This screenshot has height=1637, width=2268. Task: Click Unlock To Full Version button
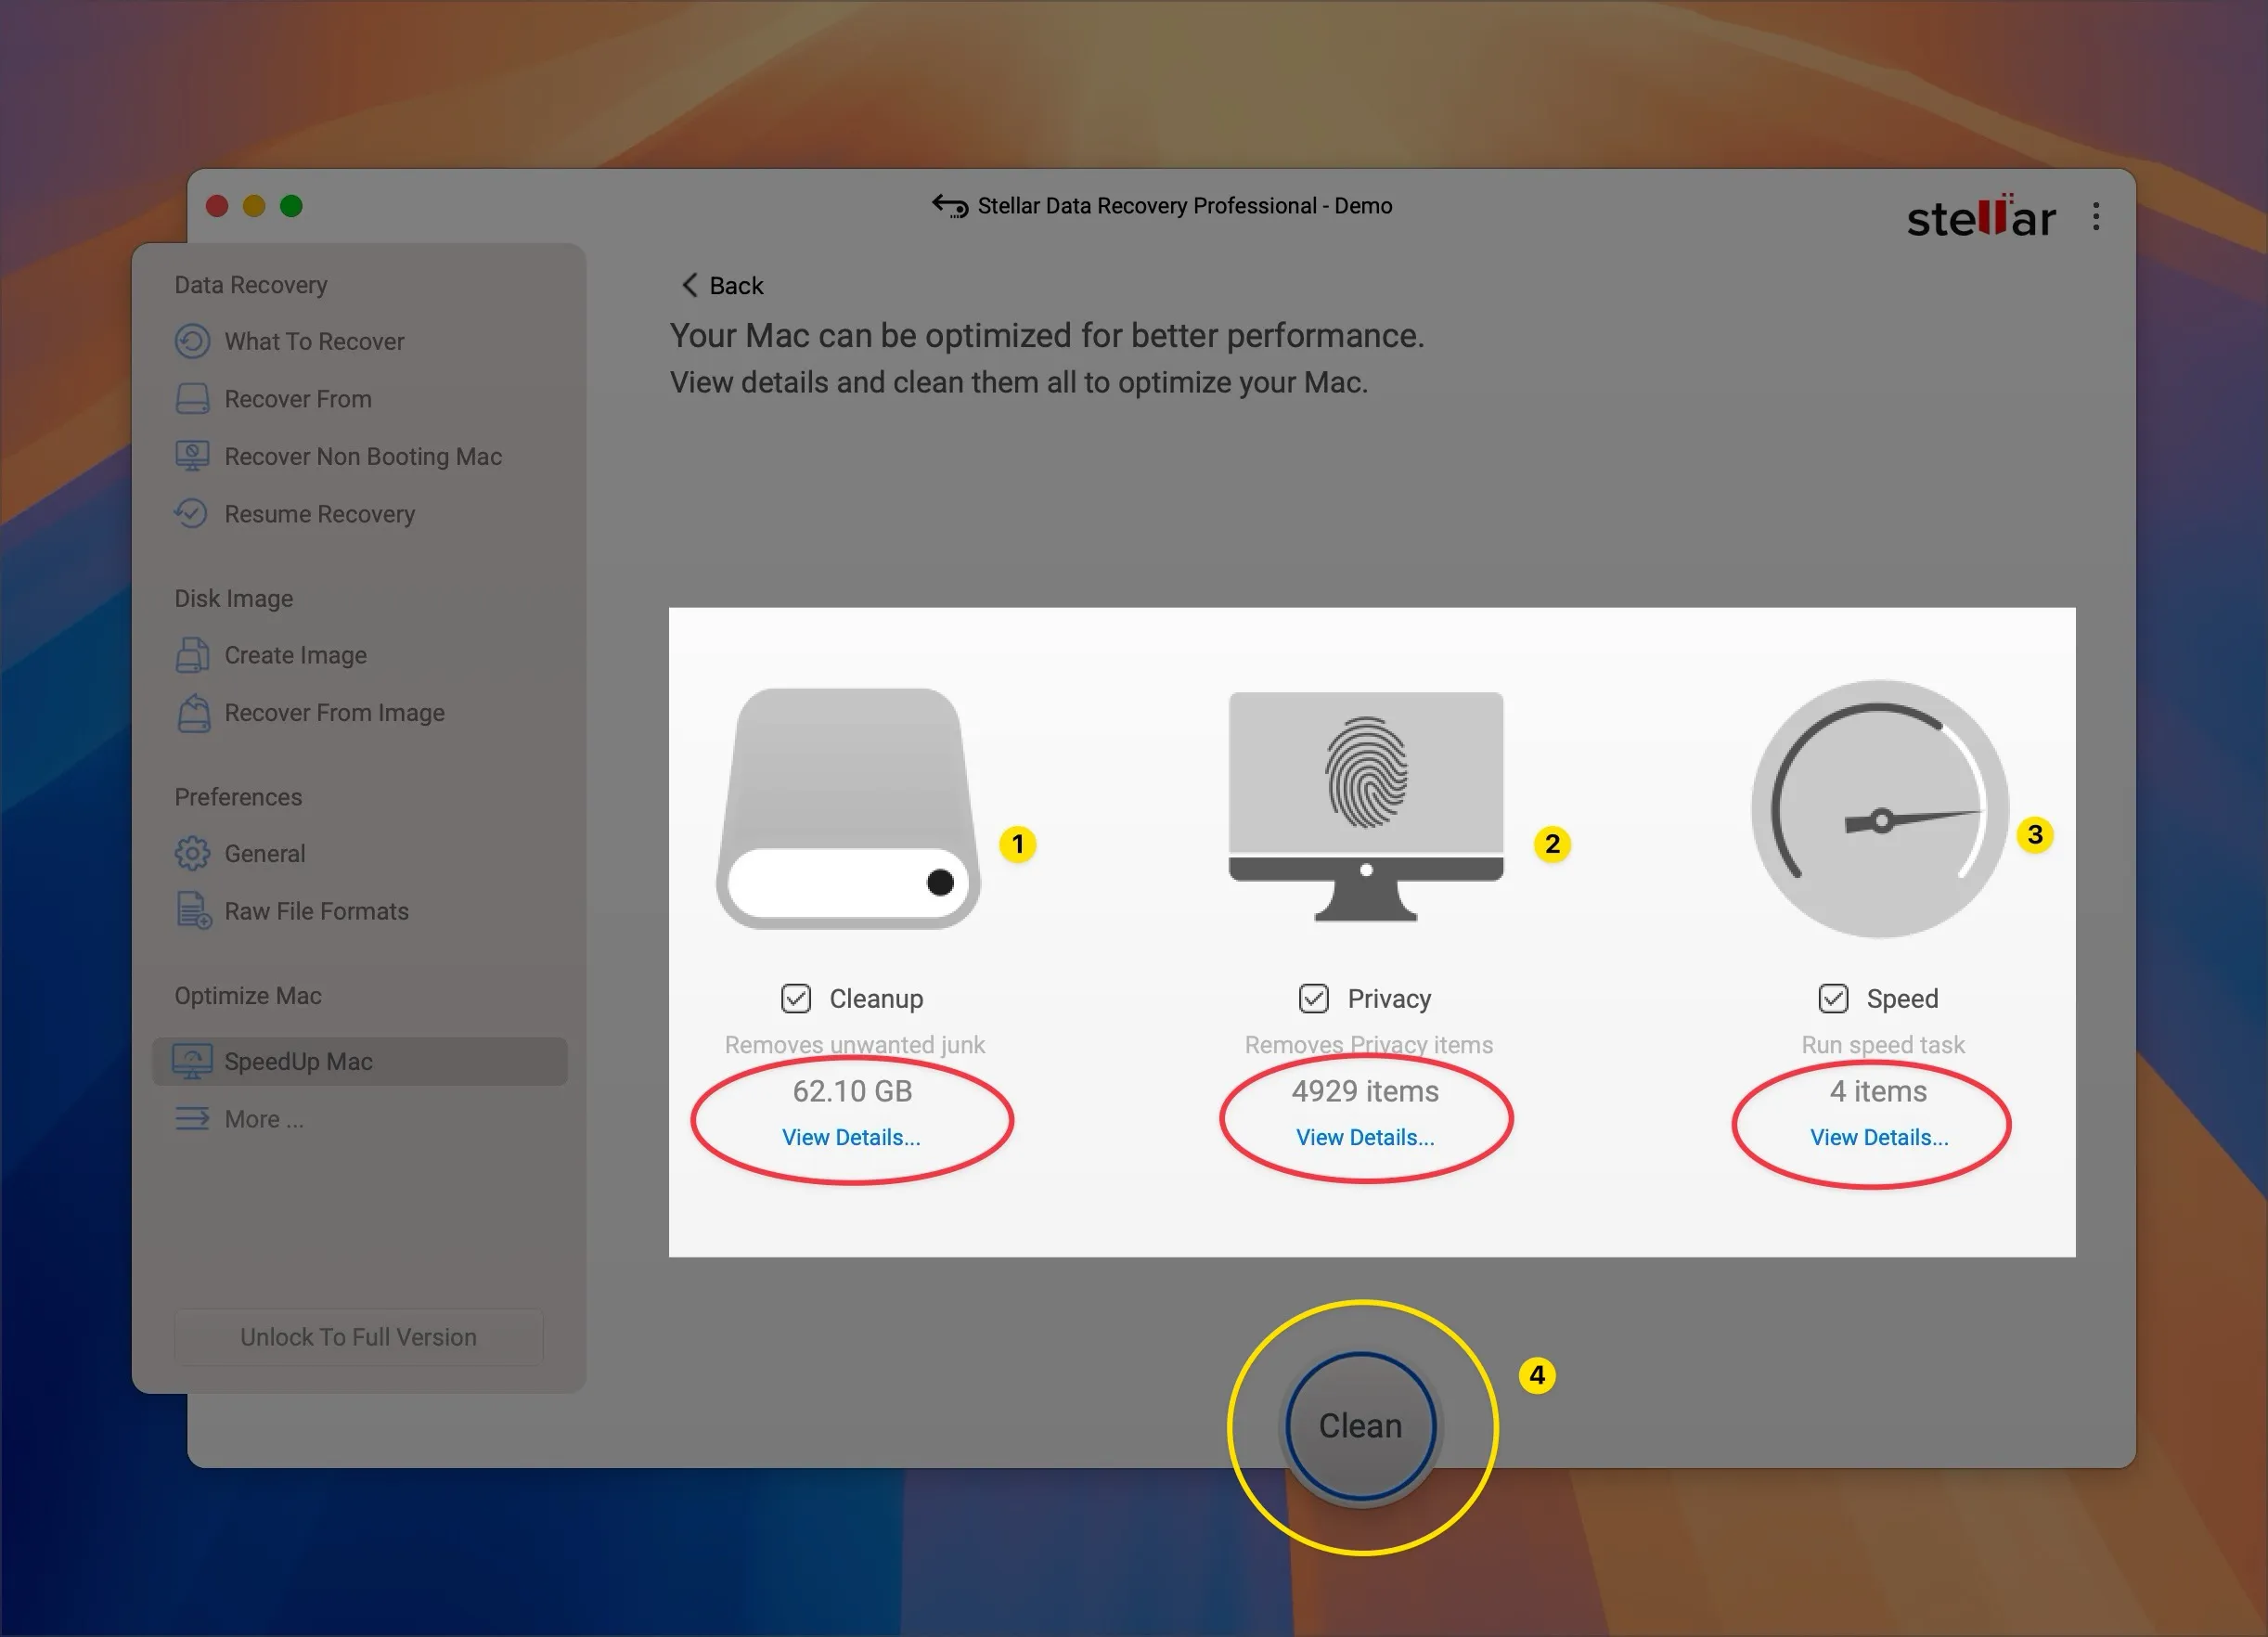(x=358, y=1337)
